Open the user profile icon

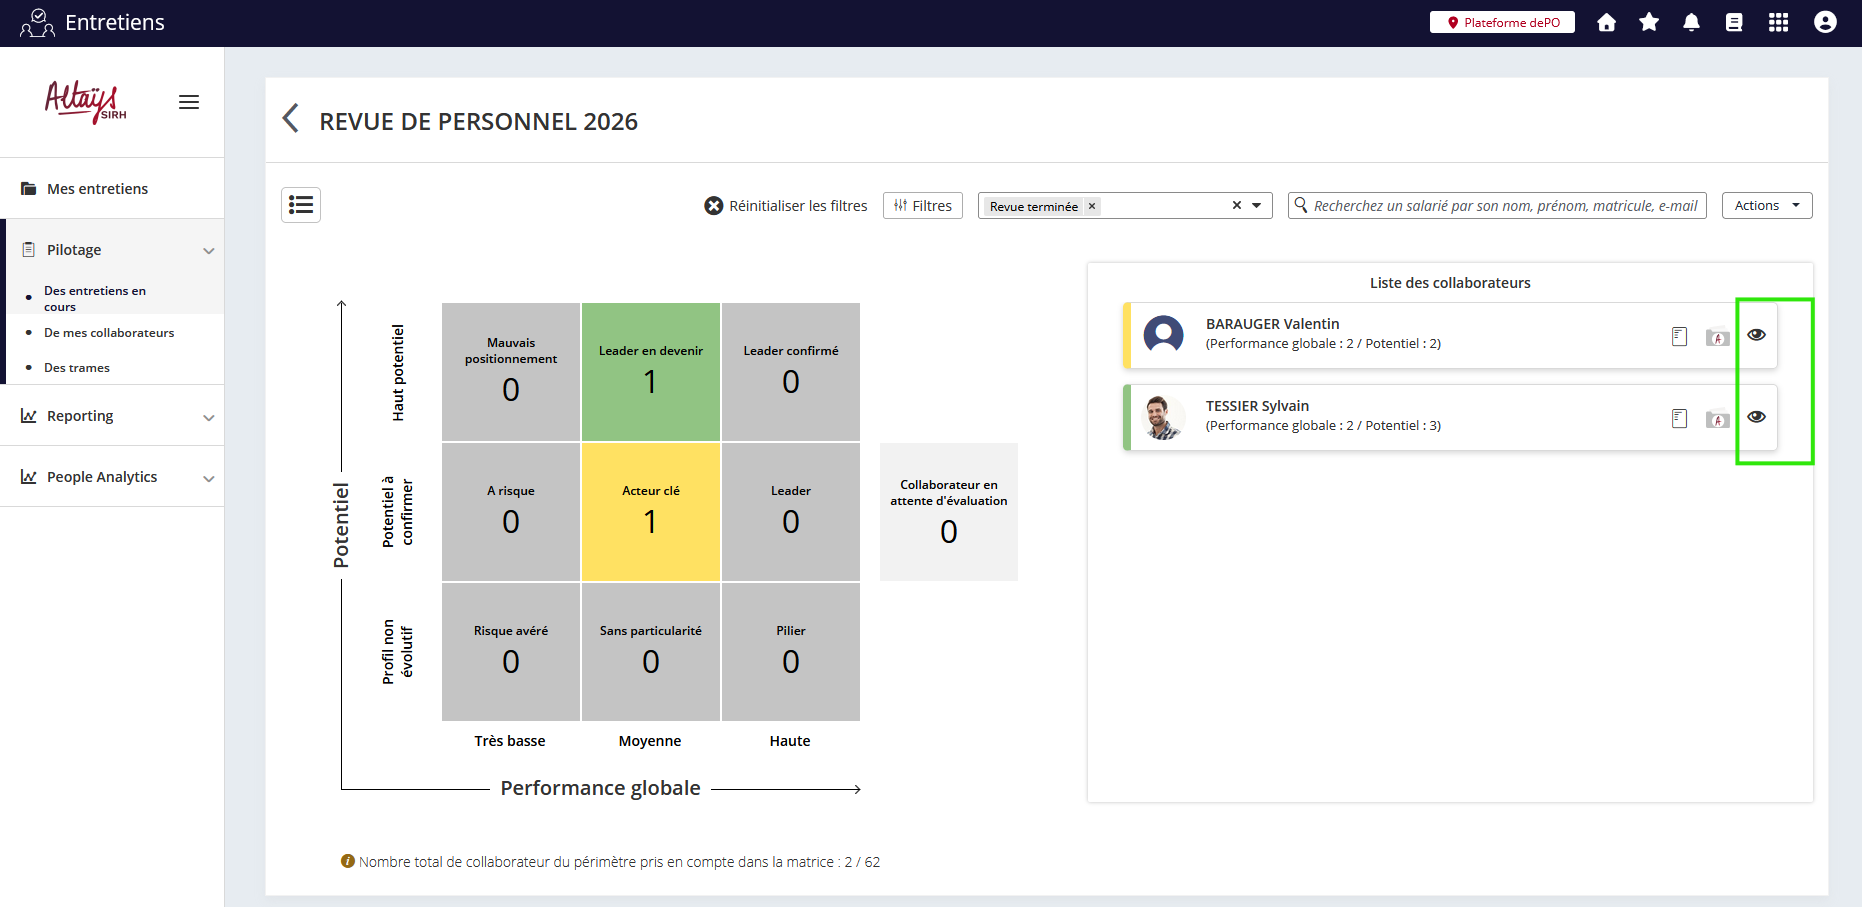[1825, 22]
